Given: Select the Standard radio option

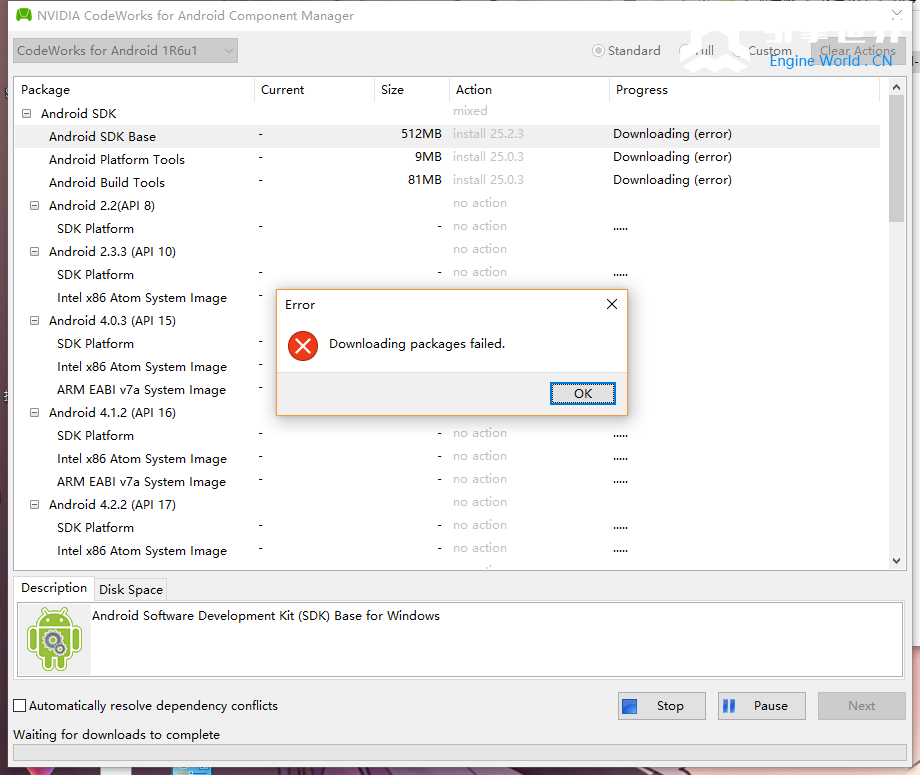Looking at the screenshot, I should [599, 51].
